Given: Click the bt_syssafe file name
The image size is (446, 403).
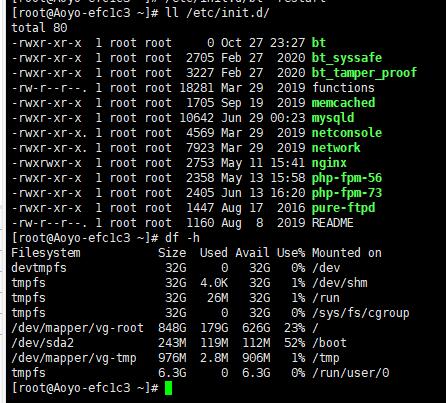Looking at the screenshot, I should (347, 58).
